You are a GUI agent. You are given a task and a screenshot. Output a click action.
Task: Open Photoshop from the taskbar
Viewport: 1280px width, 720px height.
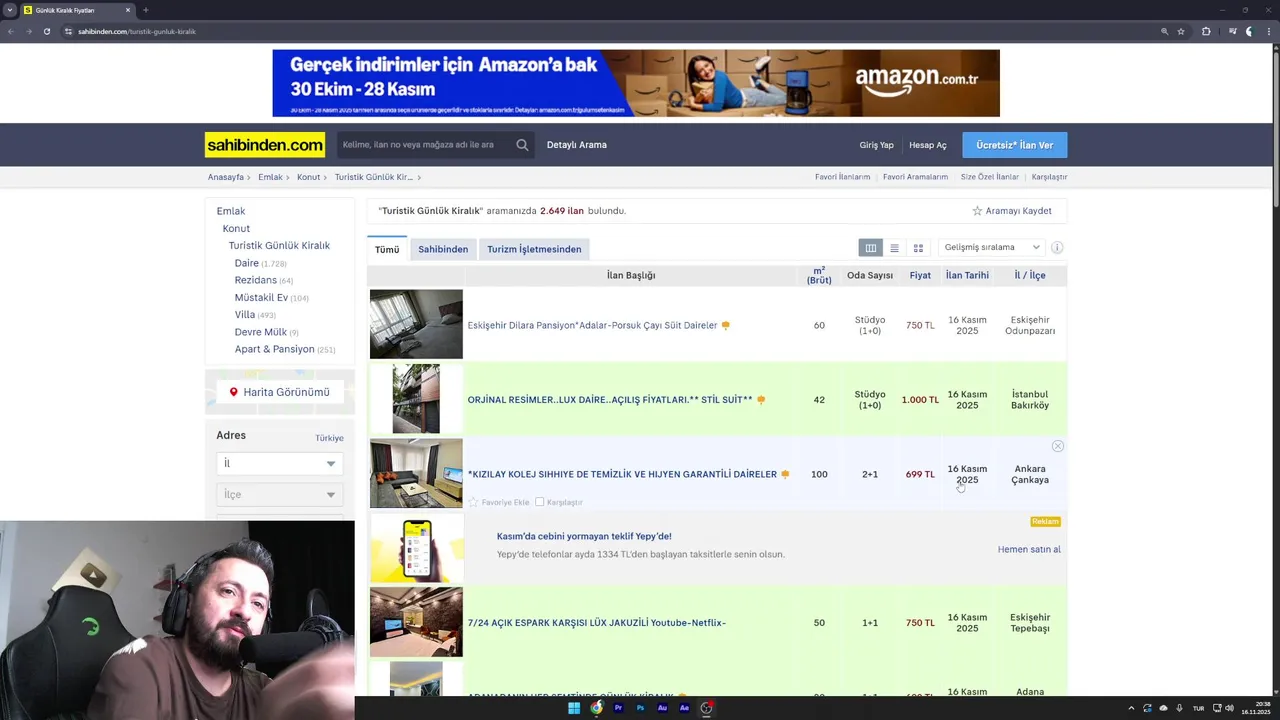coord(640,708)
